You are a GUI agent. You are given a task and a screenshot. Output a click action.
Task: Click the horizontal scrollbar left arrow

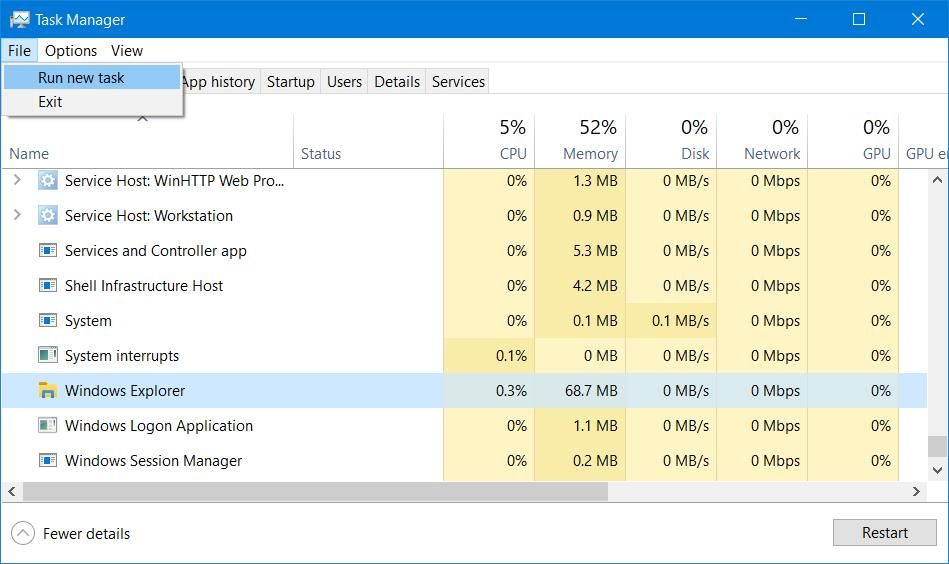click(11, 491)
